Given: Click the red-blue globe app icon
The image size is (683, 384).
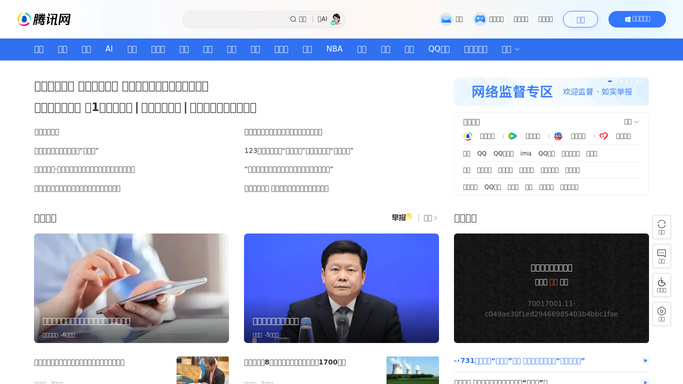Looking at the screenshot, I should (x=558, y=136).
